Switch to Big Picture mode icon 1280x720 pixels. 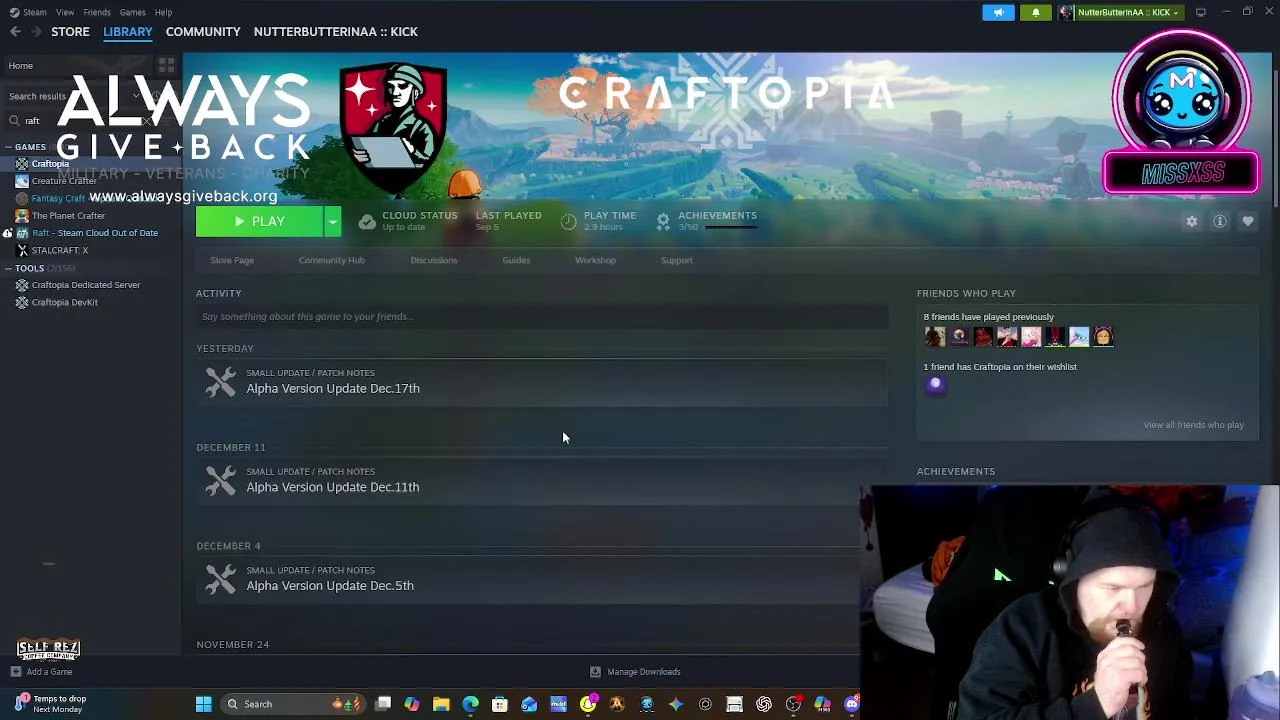click(x=1200, y=12)
